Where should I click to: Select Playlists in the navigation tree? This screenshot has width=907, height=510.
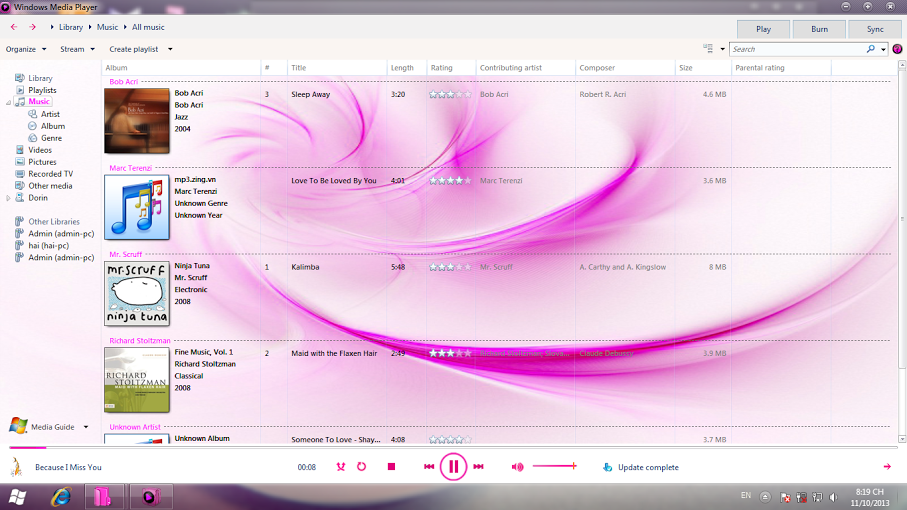pyautogui.click(x=42, y=90)
